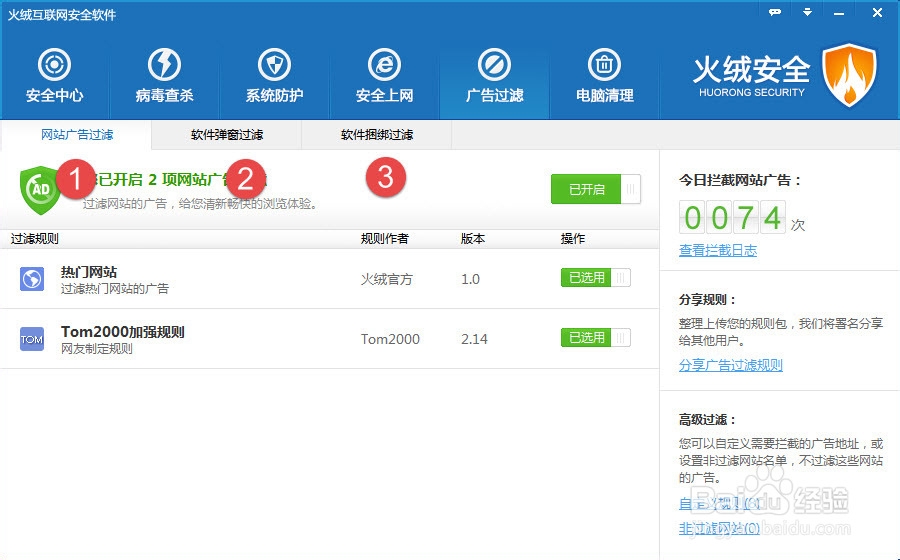This screenshot has width=900, height=560.
Task: Click the 今日拦截网站广告 heading
Action: [x=740, y=180]
